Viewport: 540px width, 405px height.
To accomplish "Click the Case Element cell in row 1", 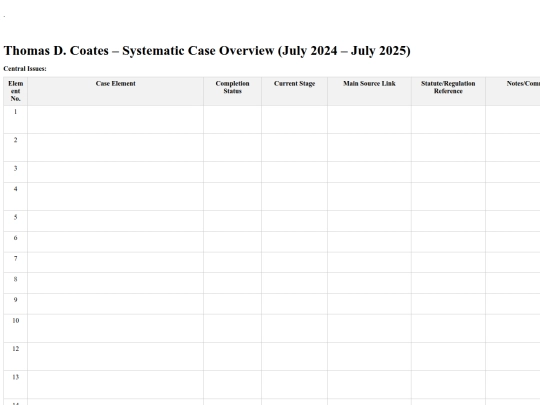I will [x=115, y=120].
